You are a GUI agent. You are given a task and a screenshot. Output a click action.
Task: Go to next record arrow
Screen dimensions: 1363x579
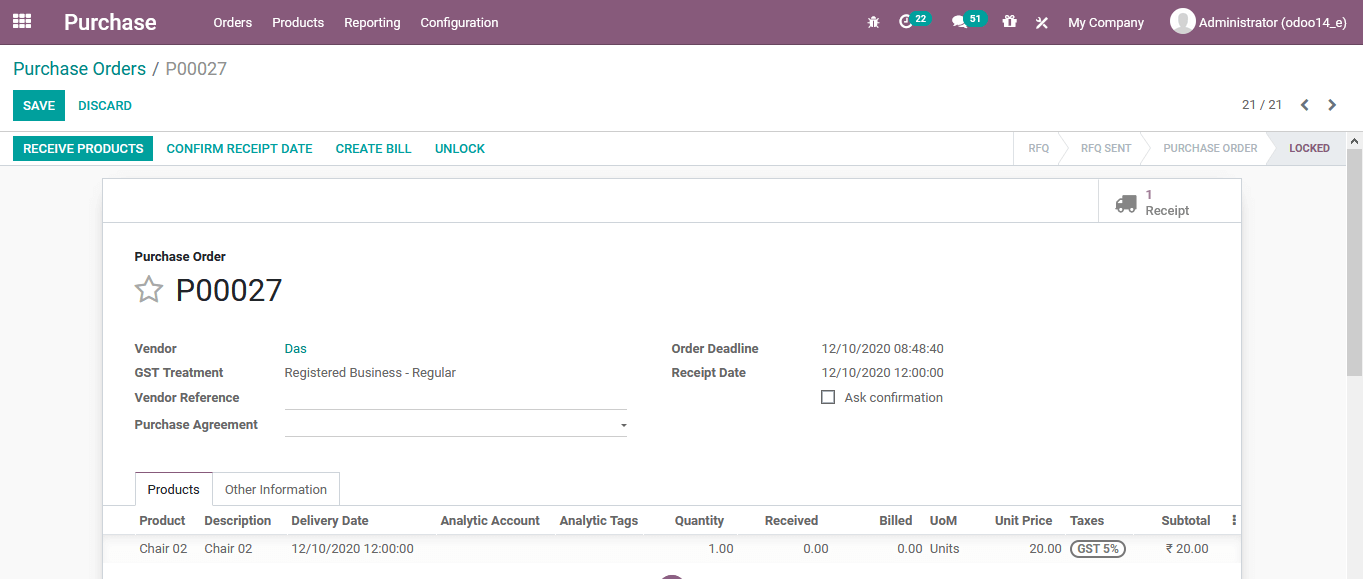pyautogui.click(x=1332, y=105)
